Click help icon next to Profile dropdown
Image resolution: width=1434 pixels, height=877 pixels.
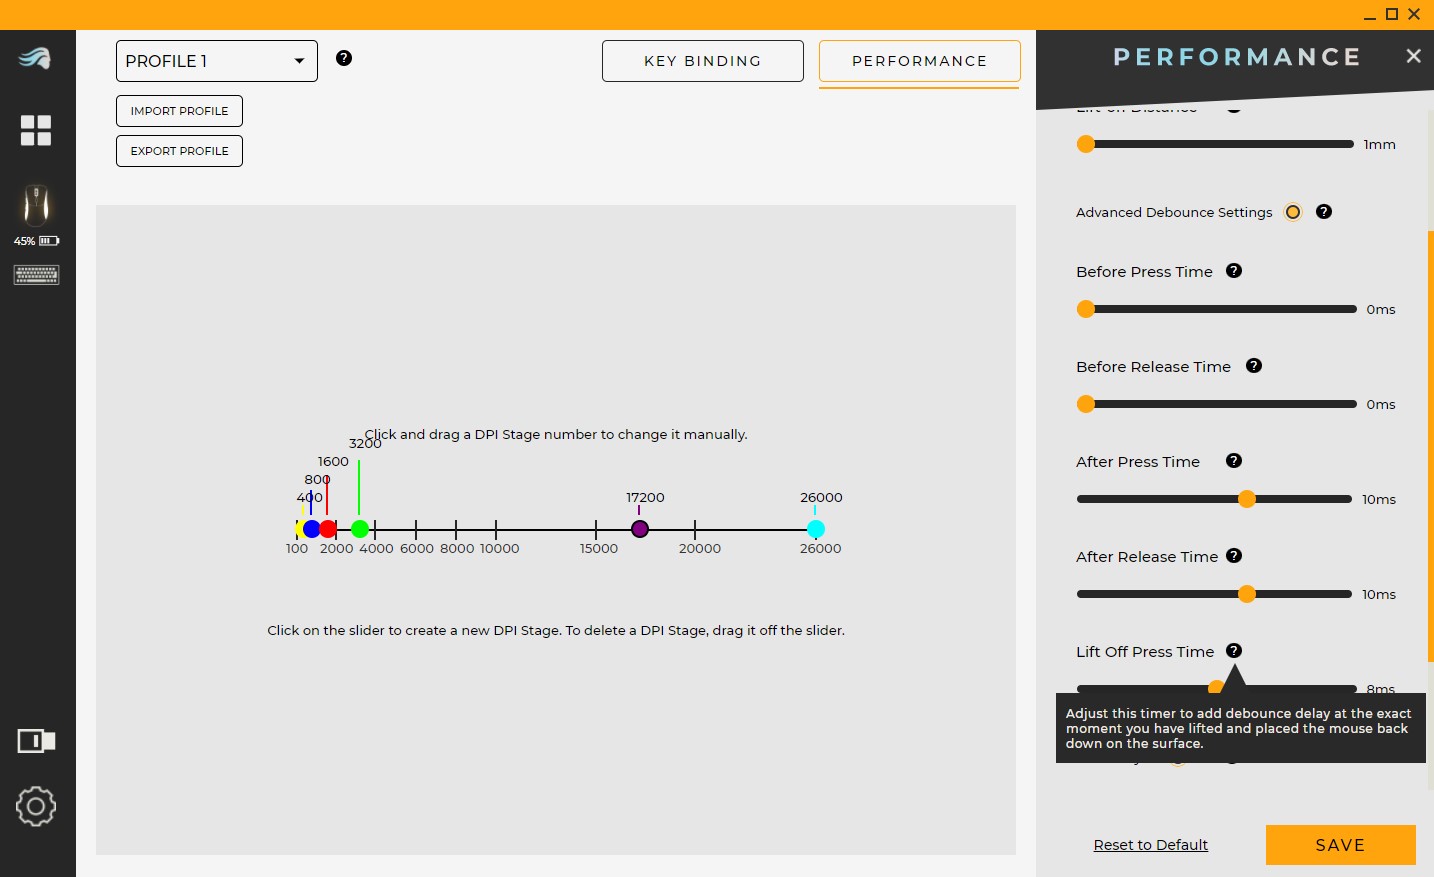[344, 58]
